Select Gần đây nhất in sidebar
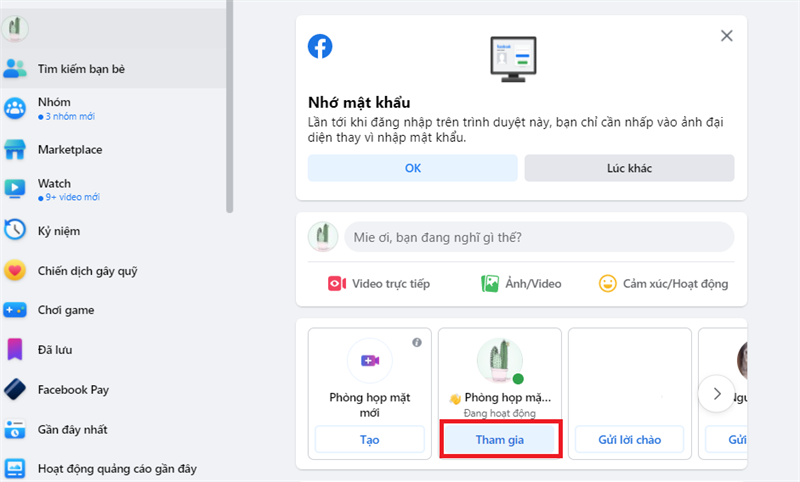The height and width of the screenshot is (482, 800). point(72,430)
